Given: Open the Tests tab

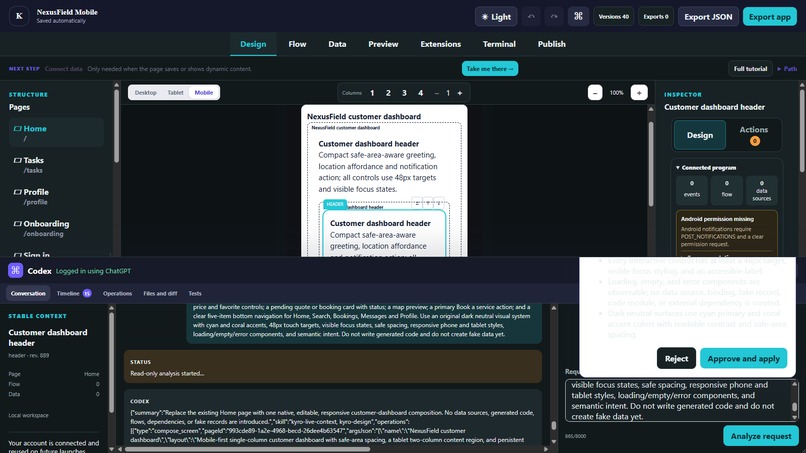Looking at the screenshot, I should click(x=195, y=293).
